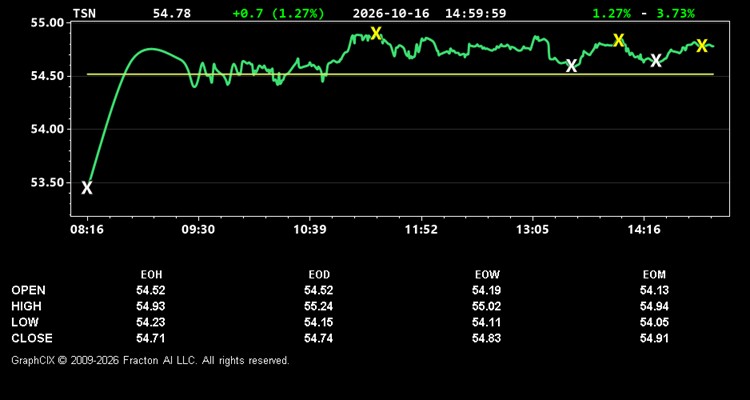Viewport: 750px width, 400px height.
Task: Click the white X marker after 13:05
Action: (571, 66)
